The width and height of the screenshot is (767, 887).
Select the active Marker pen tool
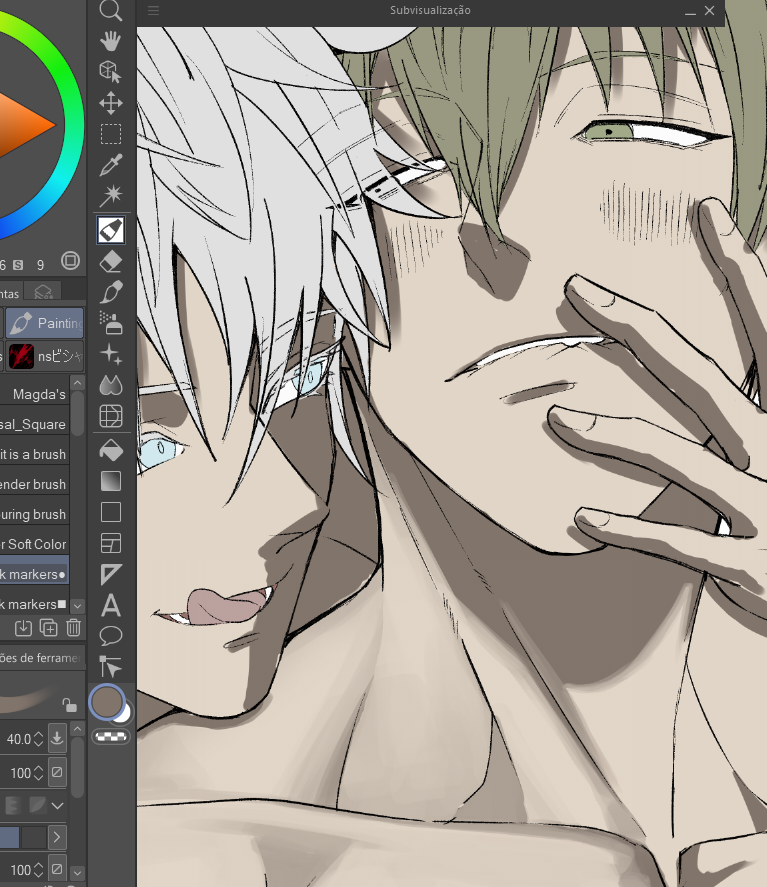tap(111, 230)
